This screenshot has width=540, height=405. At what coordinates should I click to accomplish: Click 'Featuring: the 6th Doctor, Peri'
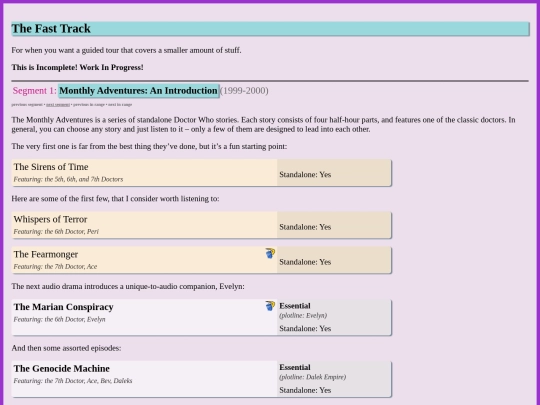pos(56,231)
